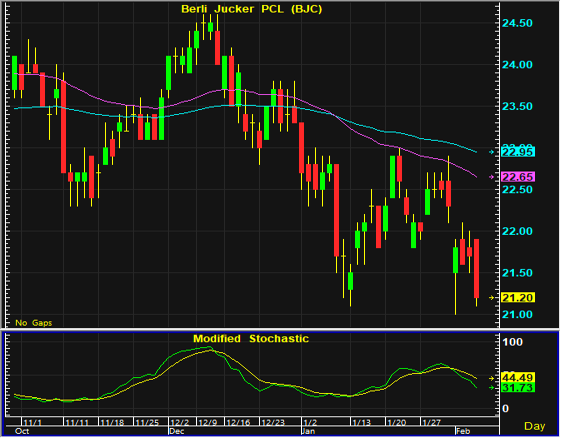Image resolution: width=561 pixels, height=438 pixels.
Task: Click the 12/9 date marker
Action: [x=208, y=423]
